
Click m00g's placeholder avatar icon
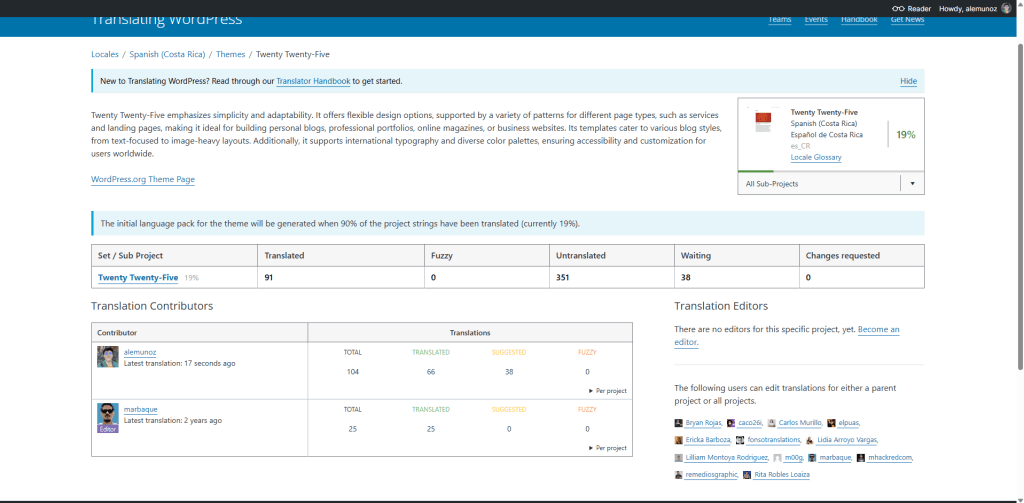(x=777, y=458)
